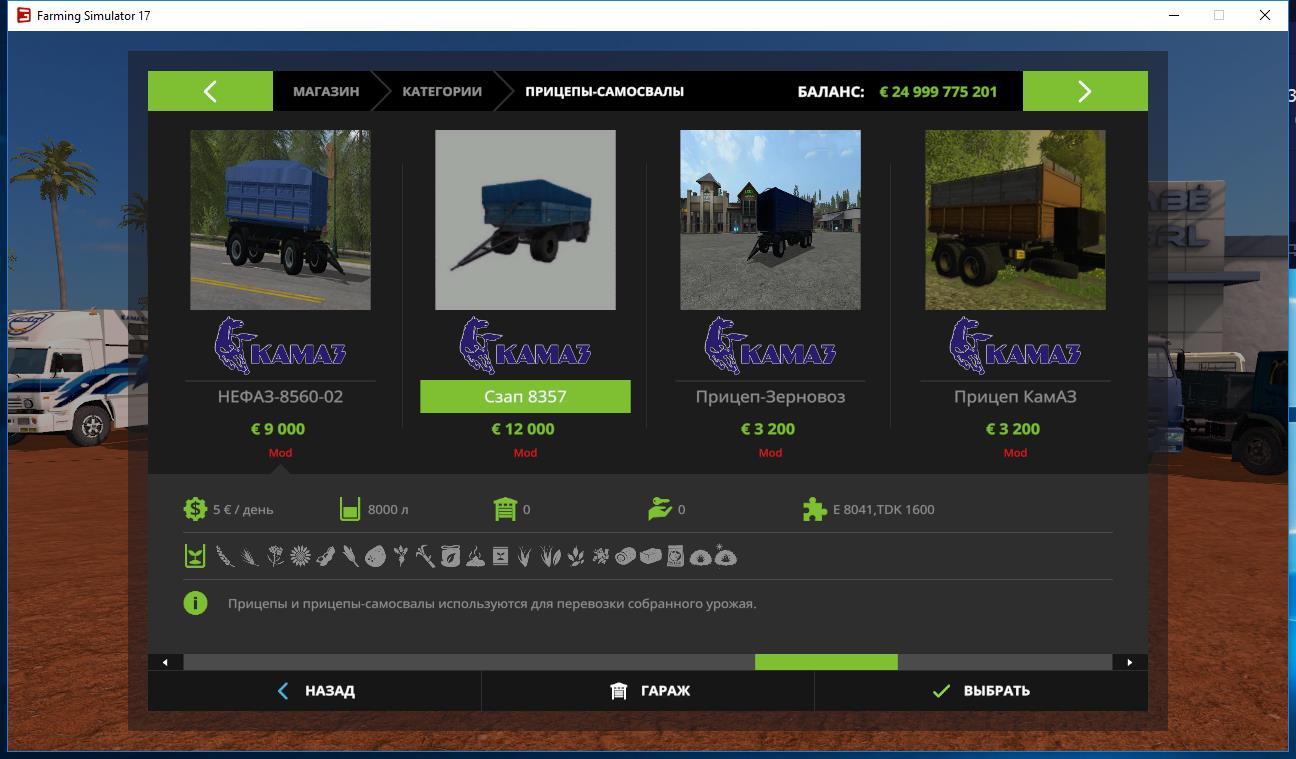
Task: Go to next shop page with right arrow
Action: (x=1085, y=91)
